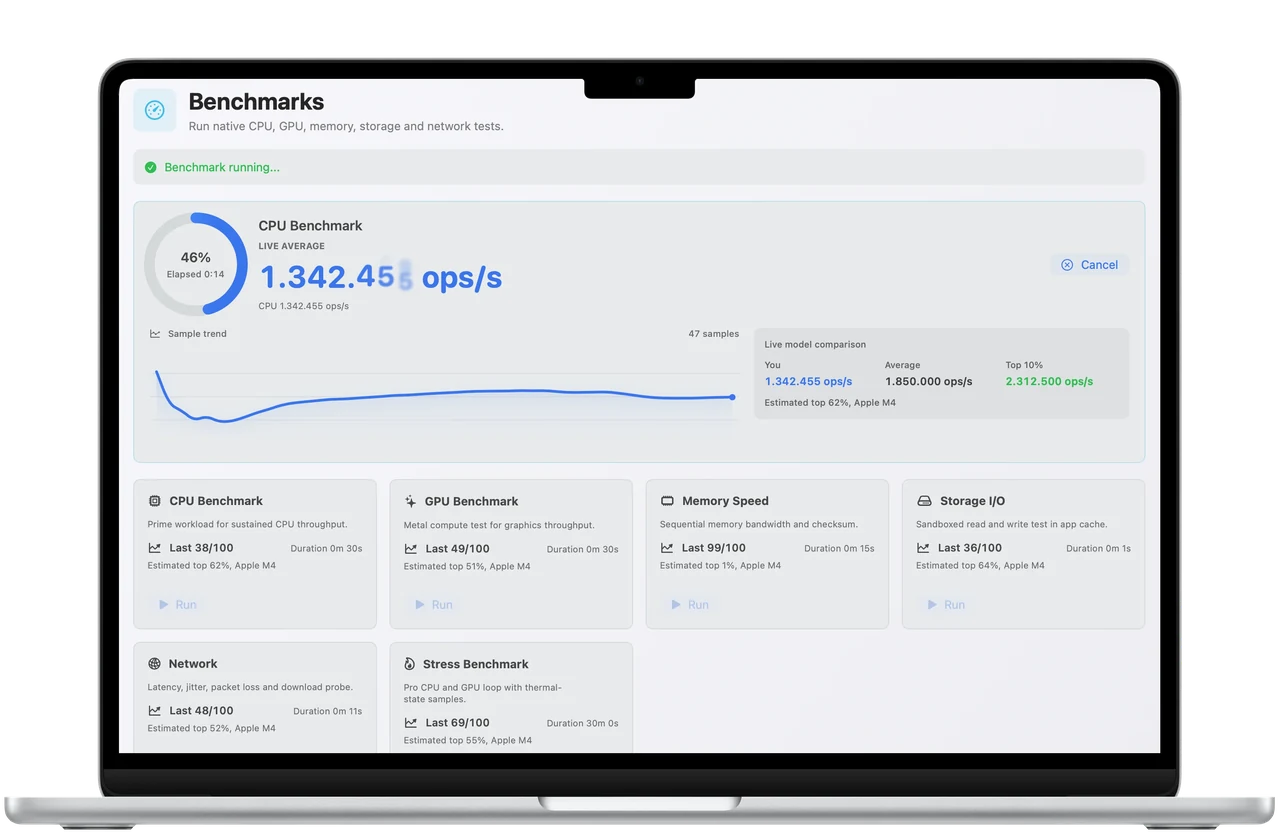
Task: Click the end point of the trend line
Action: [732, 397]
